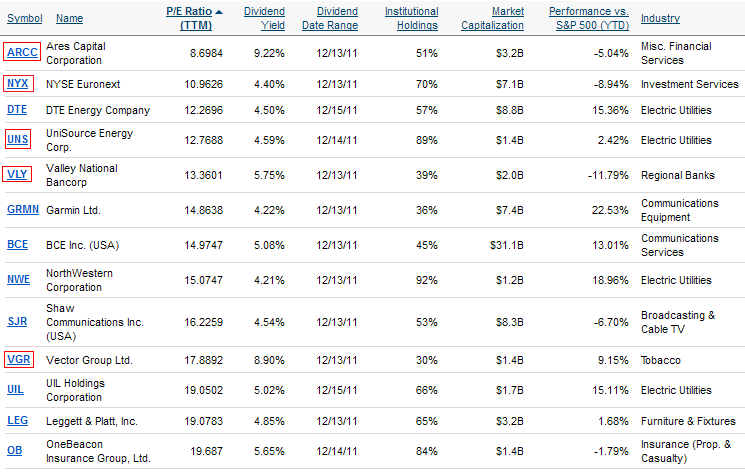Viewport: 745px width, 473px height.
Task: Select the DTE Energy Company name cell
Action: (x=98, y=111)
